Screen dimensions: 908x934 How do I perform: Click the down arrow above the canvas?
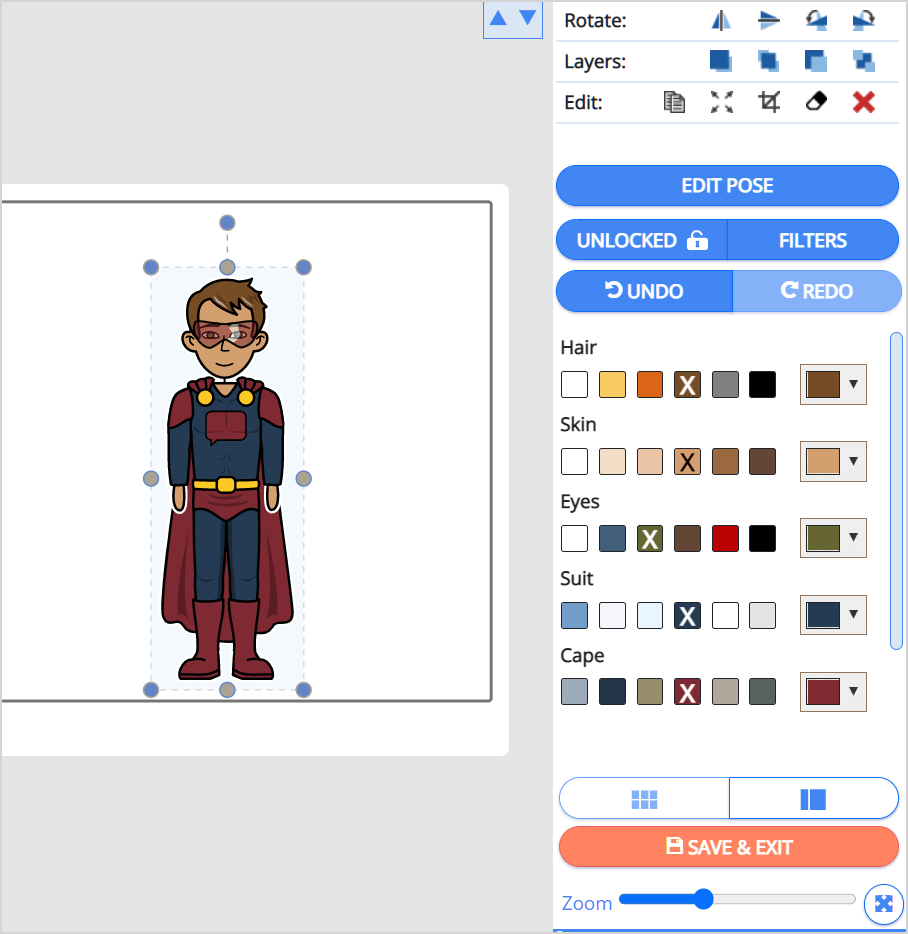(x=527, y=18)
